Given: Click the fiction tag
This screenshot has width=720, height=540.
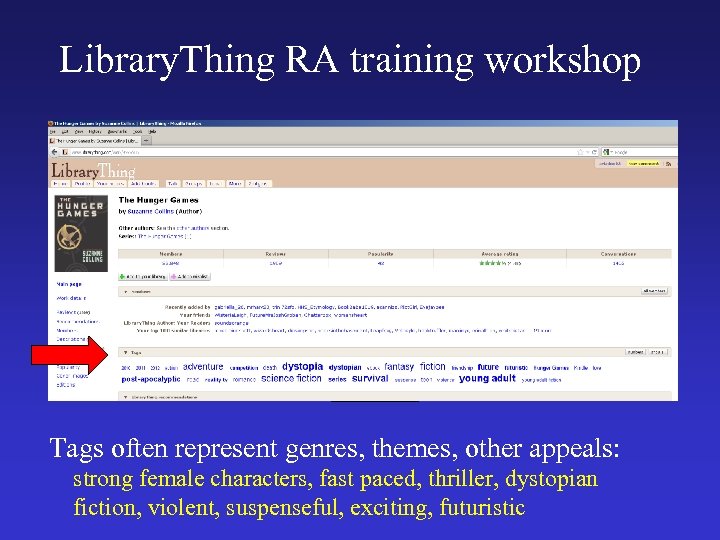Looking at the screenshot, I should (433, 366).
